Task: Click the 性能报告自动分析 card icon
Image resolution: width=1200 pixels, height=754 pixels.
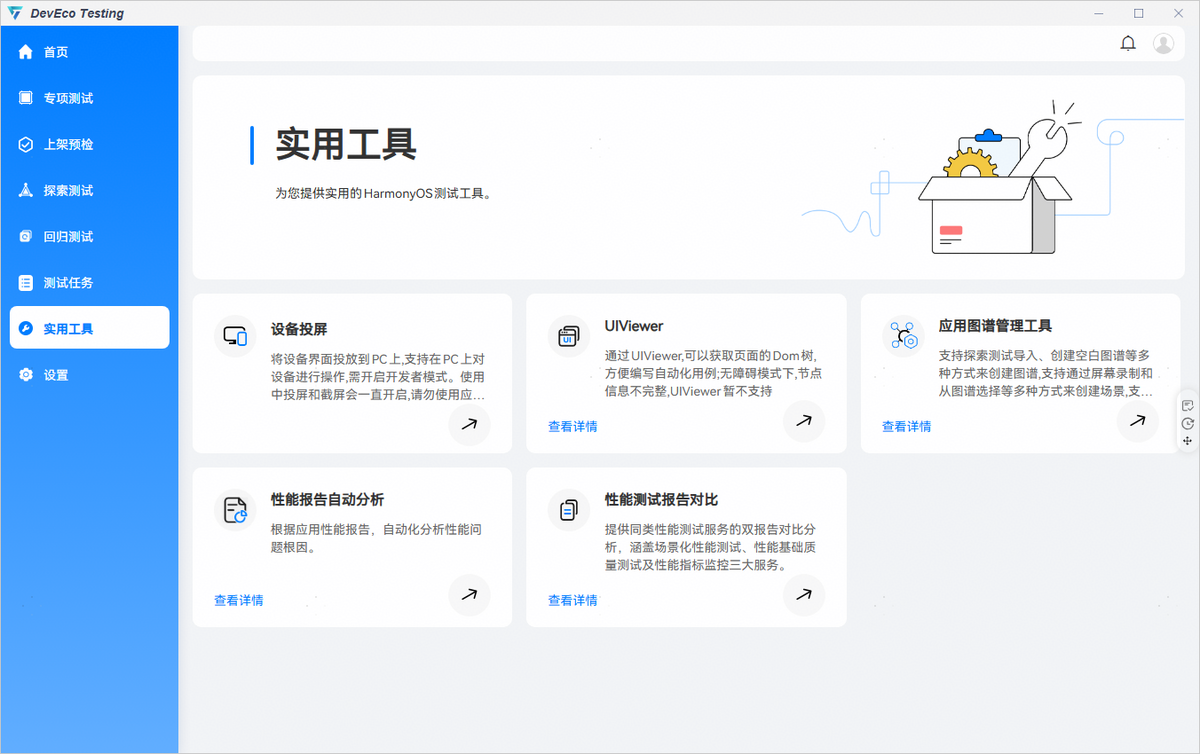Action: (x=235, y=510)
